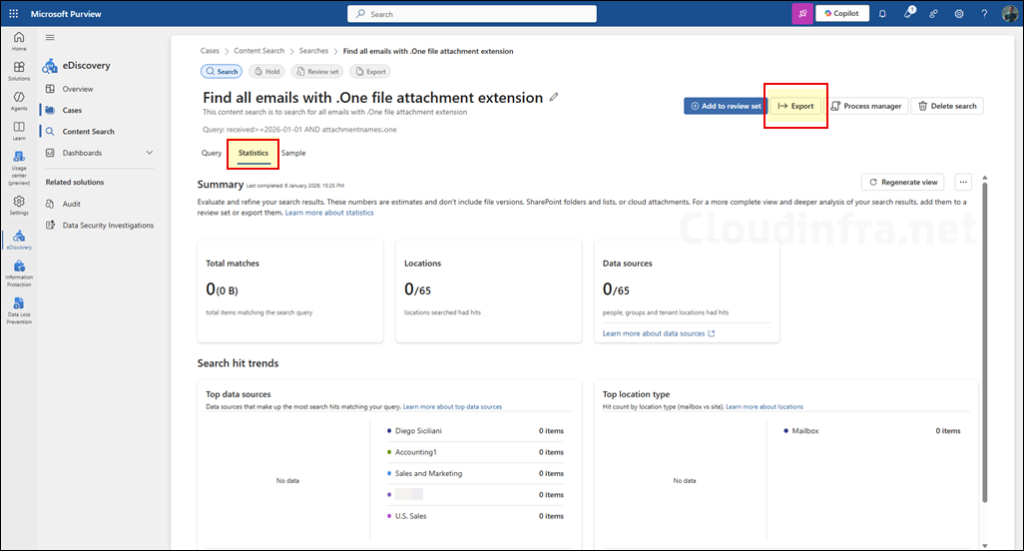Edit search title with pencil icon
This screenshot has width=1024, height=551.
pyautogui.click(x=554, y=97)
